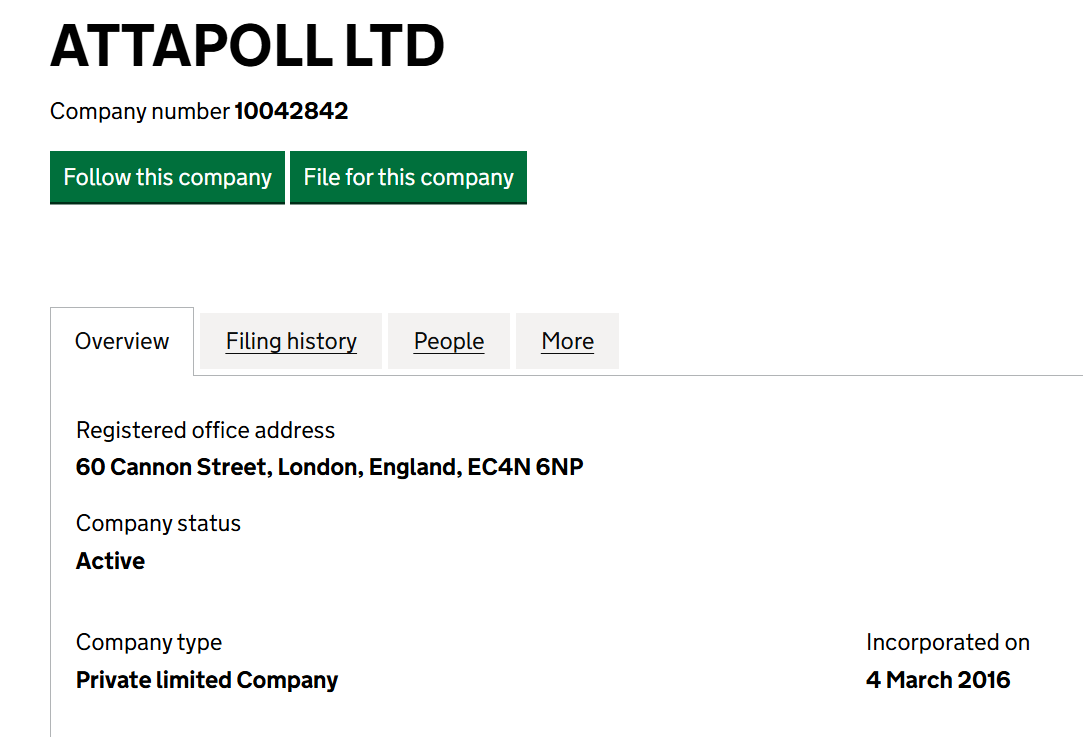Click the company number 10042842
The width and height of the screenshot is (1083, 737).
point(291,111)
